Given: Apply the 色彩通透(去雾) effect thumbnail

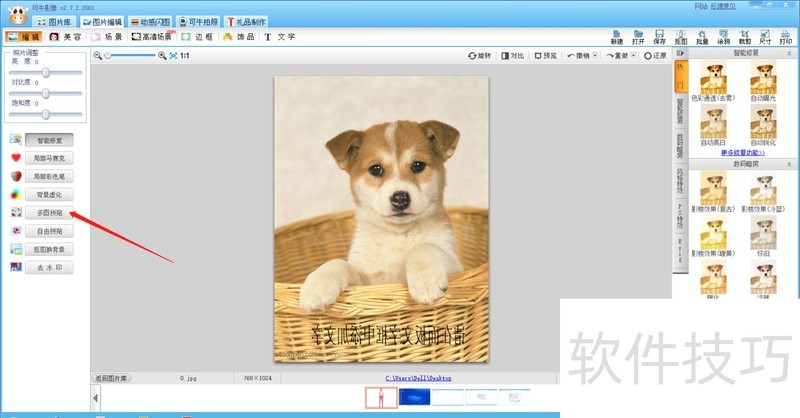Looking at the screenshot, I should [714, 80].
